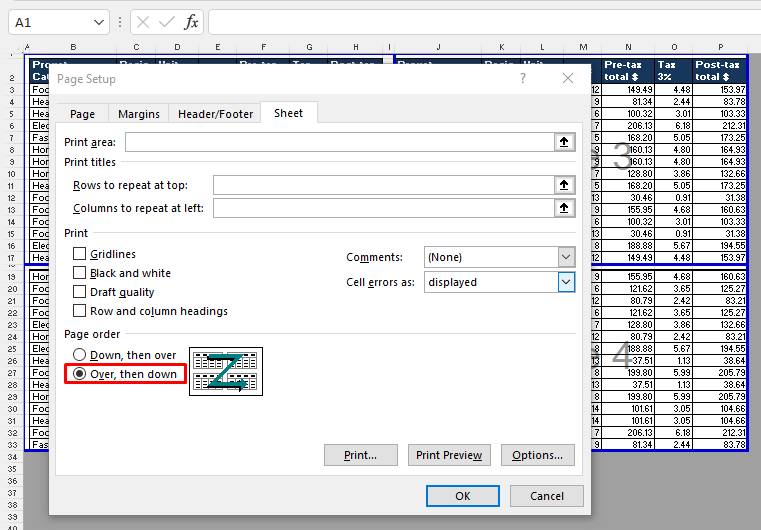Click cell value 206.13 in row 6

(628, 126)
